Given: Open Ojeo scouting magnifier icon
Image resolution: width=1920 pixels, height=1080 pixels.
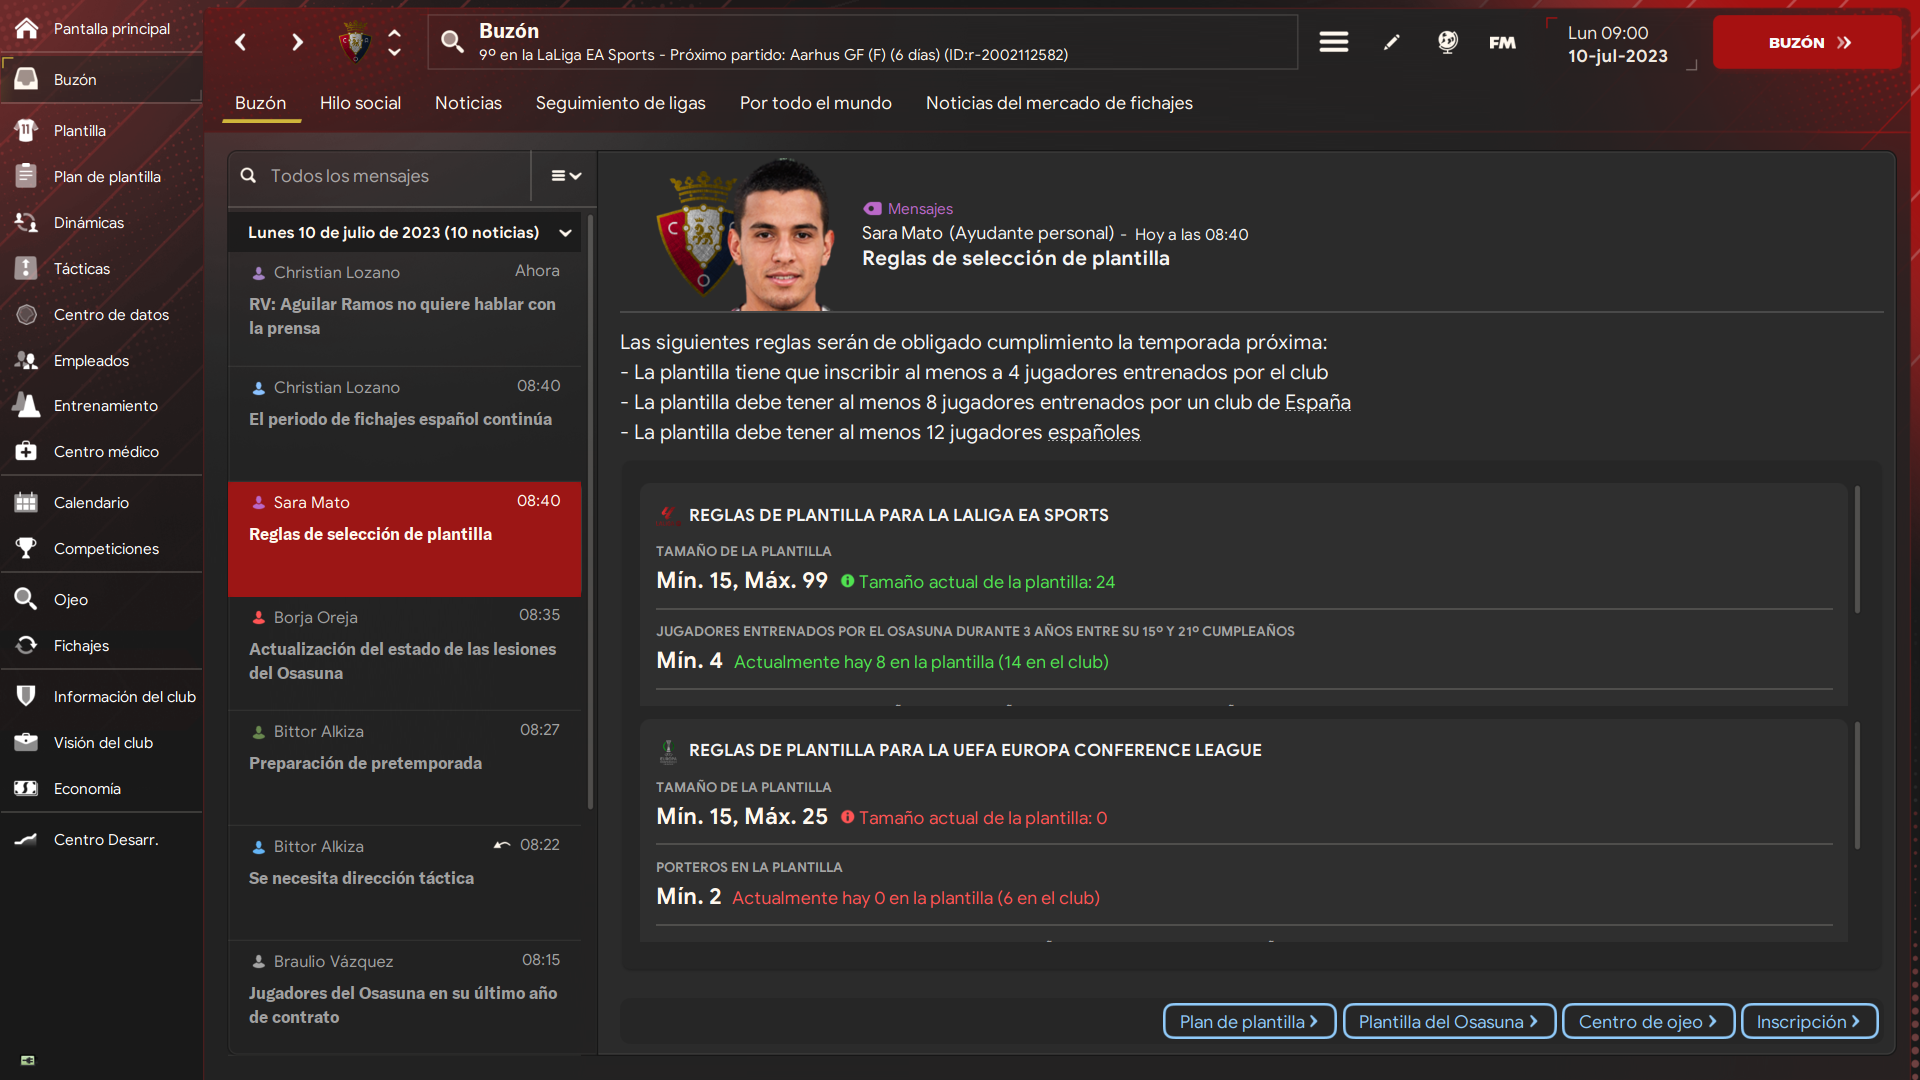Looking at the screenshot, I should 27,599.
